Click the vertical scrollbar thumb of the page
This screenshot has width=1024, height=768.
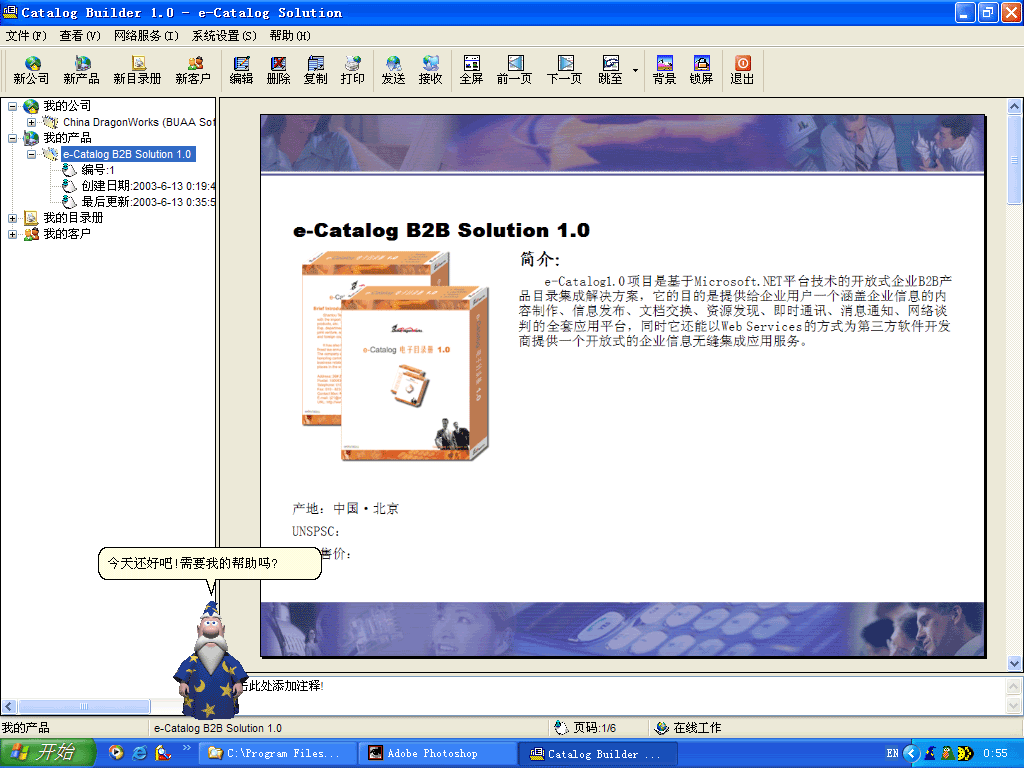click(1014, 159)
